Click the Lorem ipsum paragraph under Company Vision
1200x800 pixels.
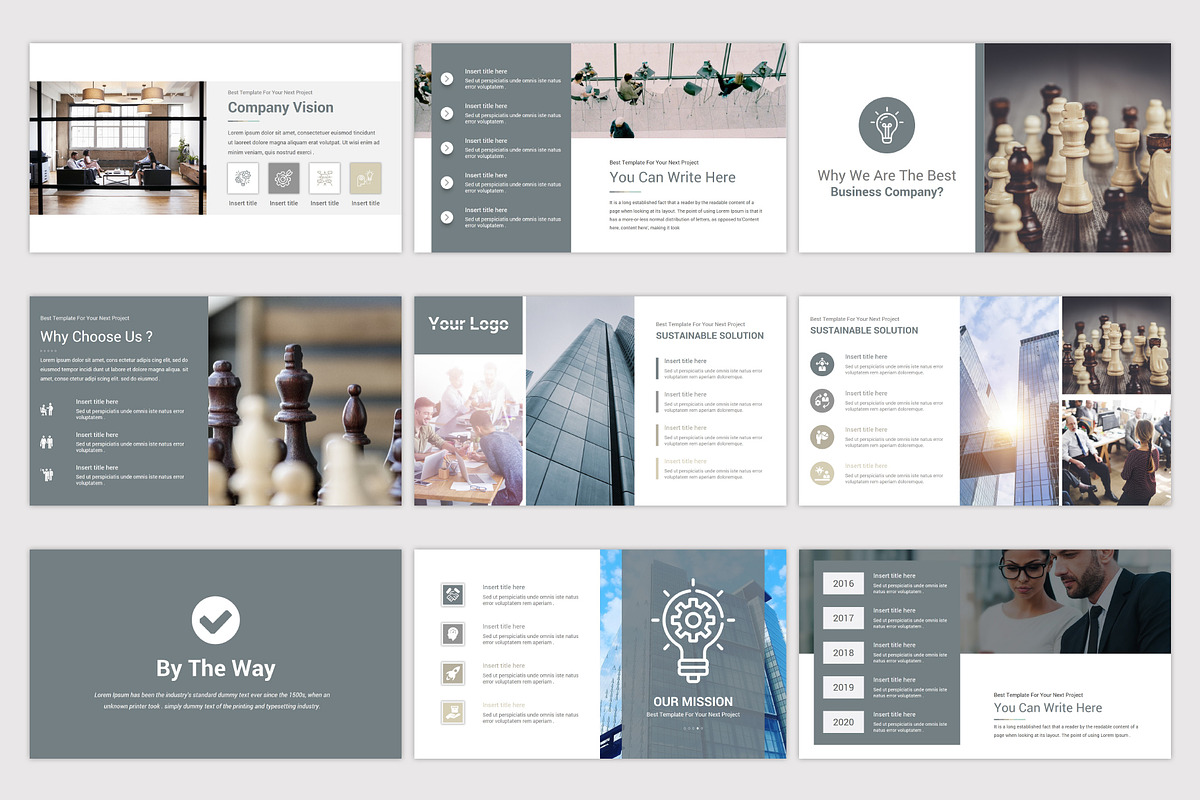pos(302,142)
